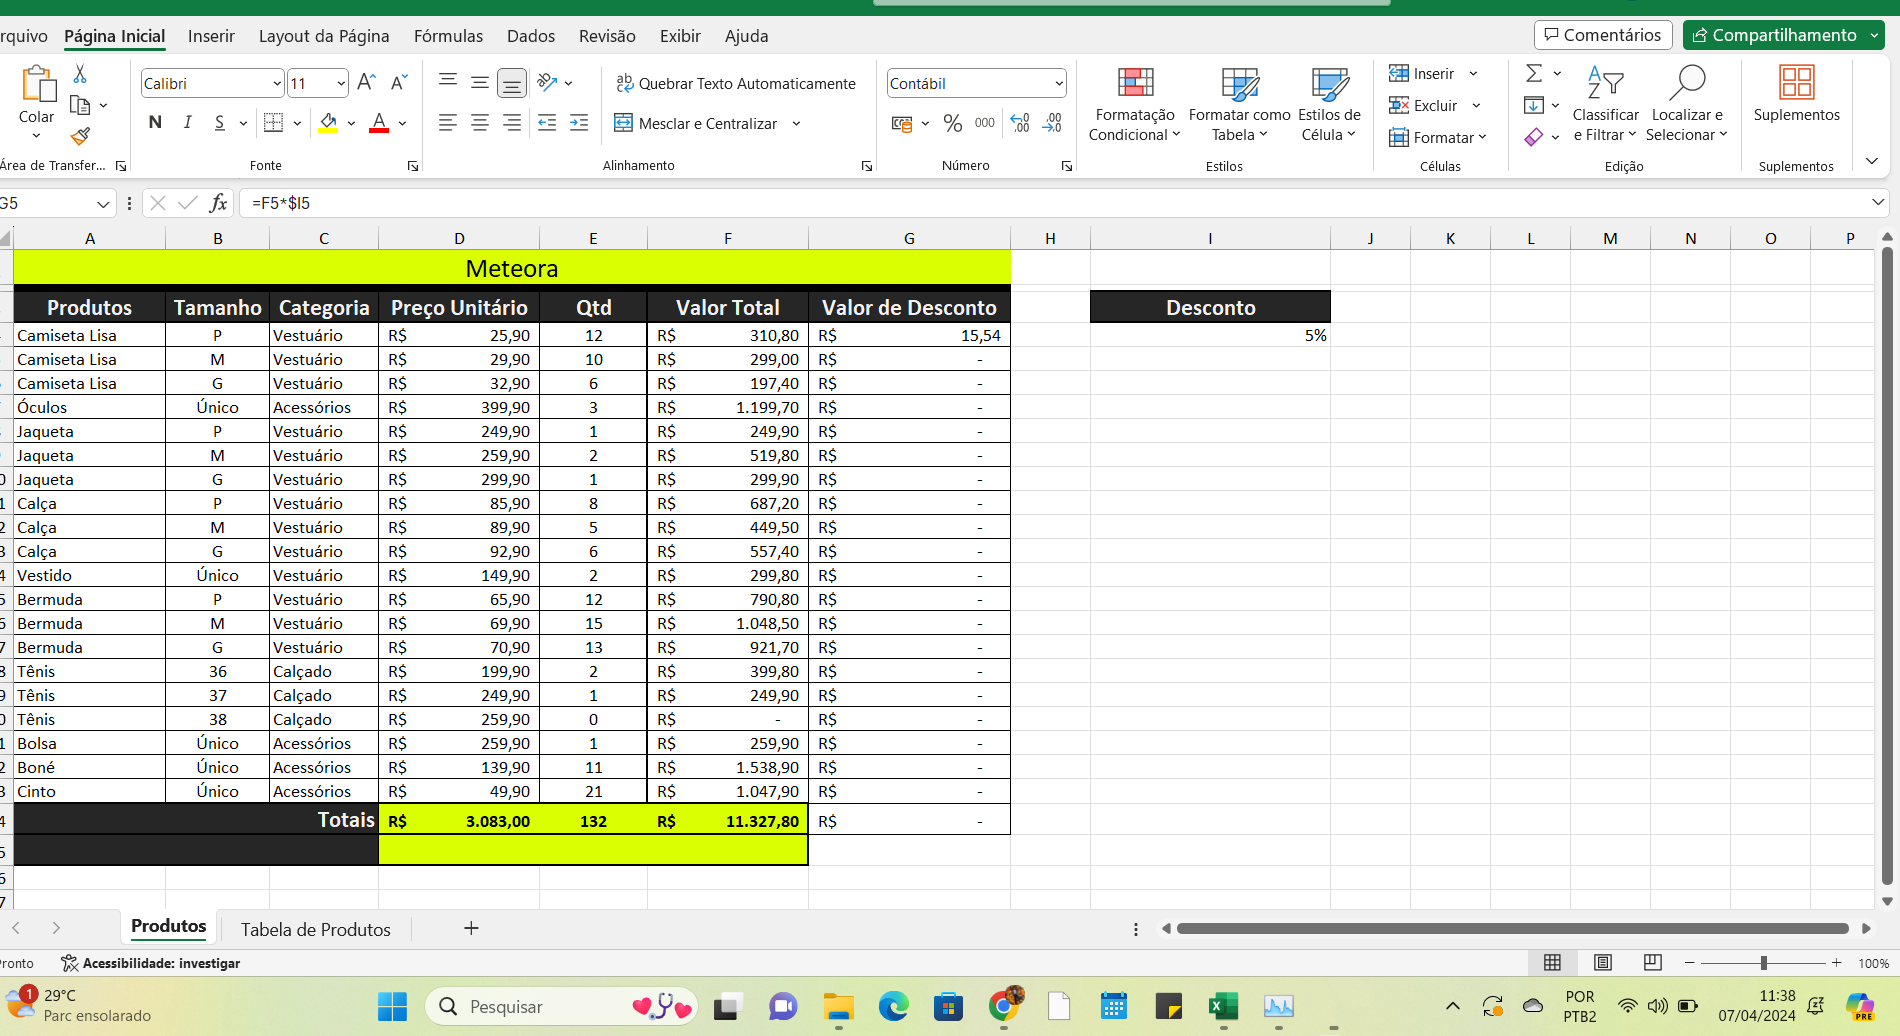Click the Colar paste icon
1900x1036 pixels.
coord(37,85)
